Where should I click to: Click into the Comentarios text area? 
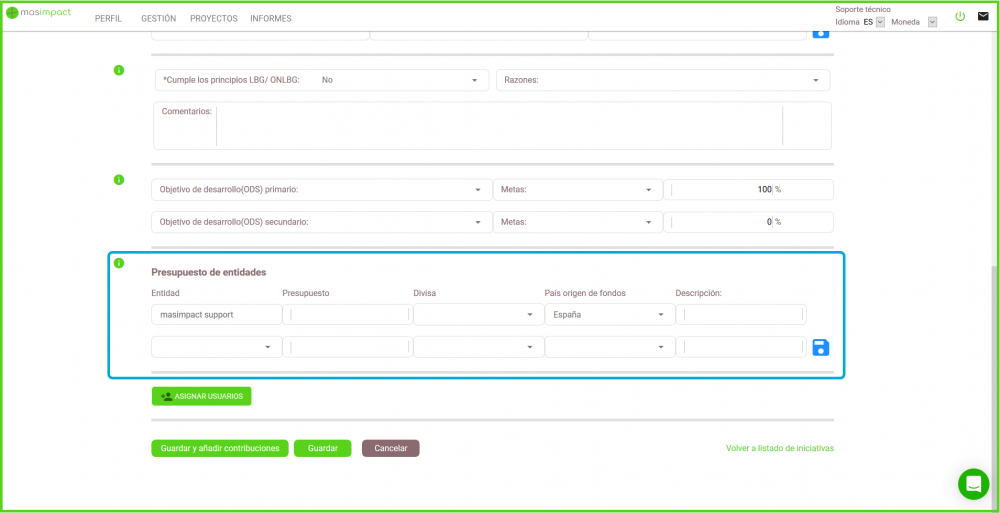pyautogui.click(x=498, y=125)
